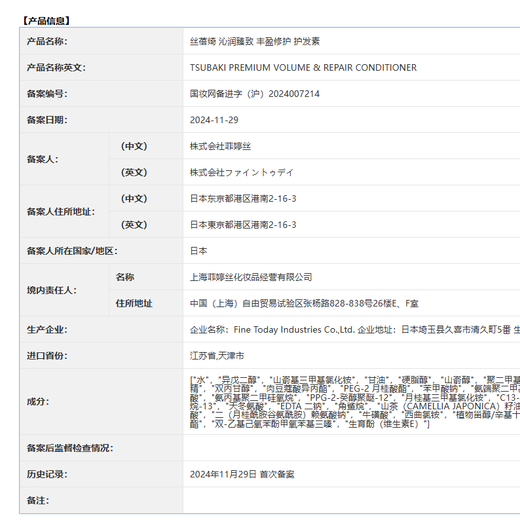520x520 pixels.
Task: Click the (中文) sublabel in 备案人住所地址 row
Action: (134, 199)
